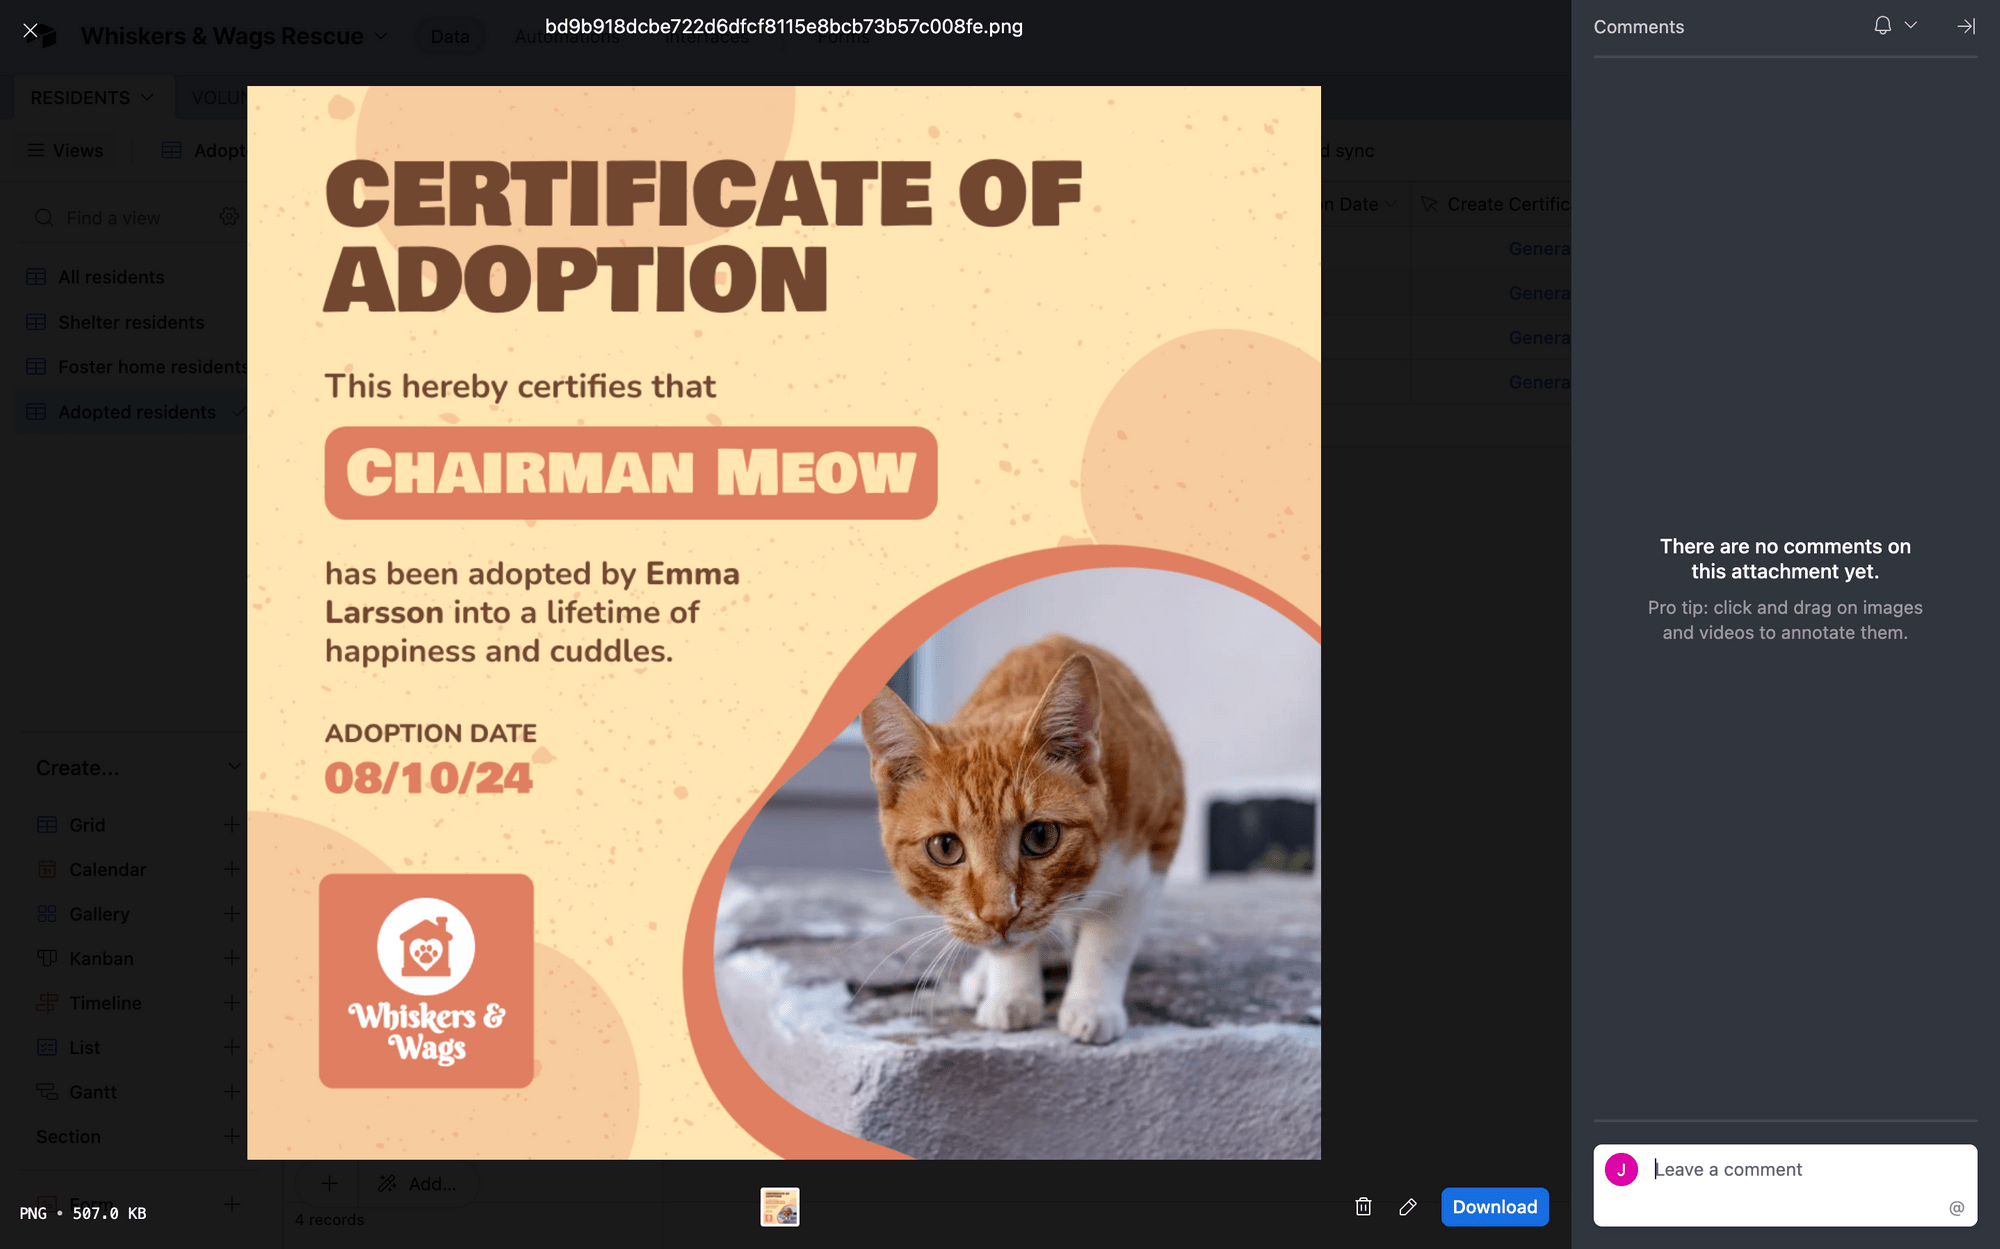Click the delete/trash icon for attachment
The height and width of the screenshot is (1249, 2000).
[x=1363, y=1206]
